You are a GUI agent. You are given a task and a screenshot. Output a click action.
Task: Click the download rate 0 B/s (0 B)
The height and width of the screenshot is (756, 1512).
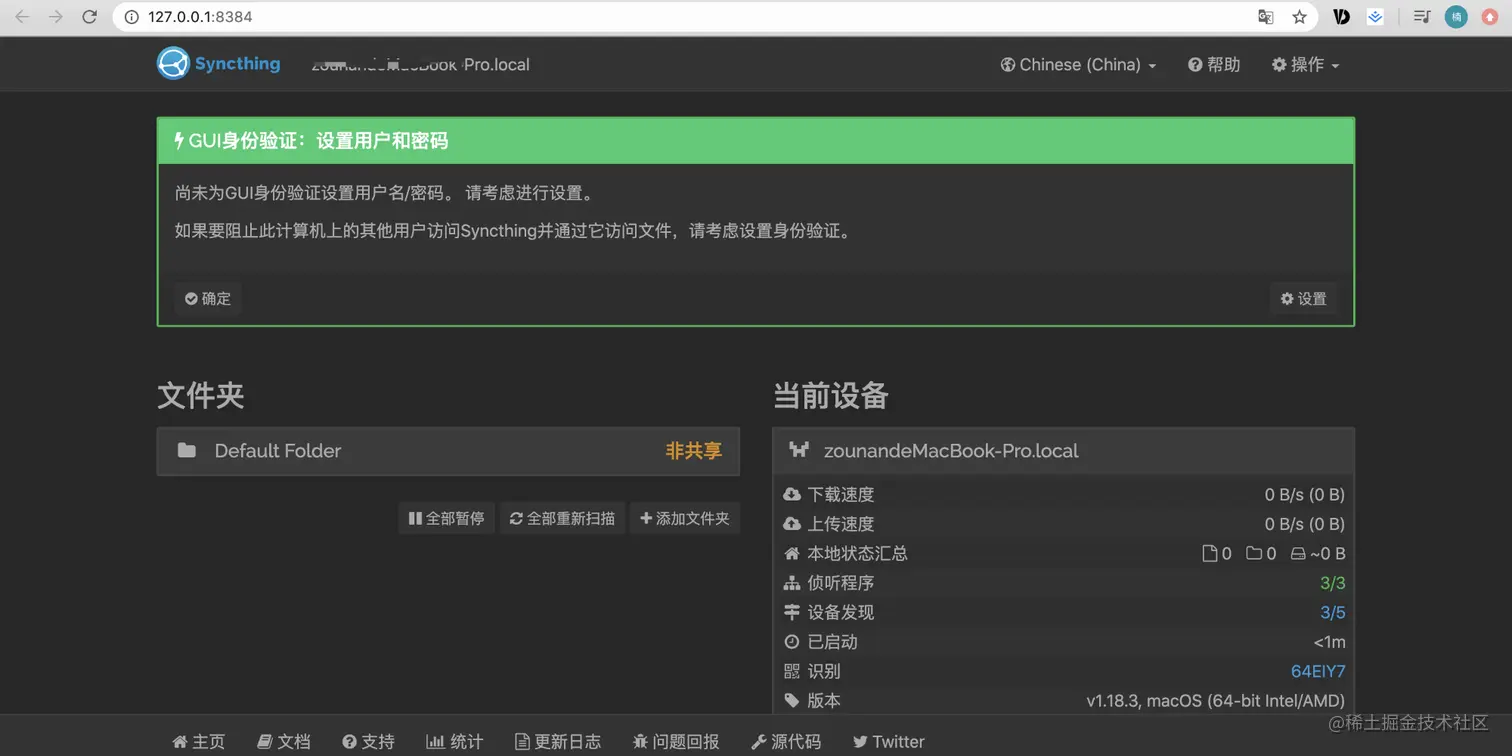1305,494
